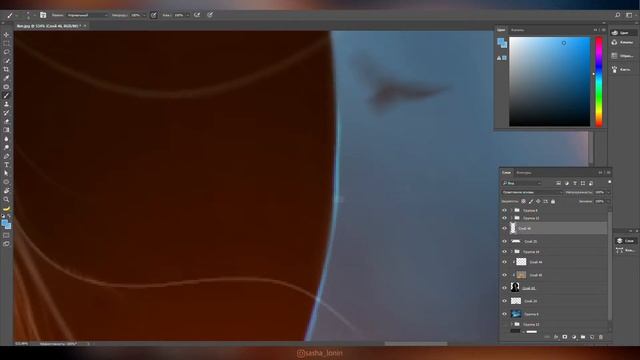Click the canvas horizontal scrollbar
The height and width of the screenshot is (360, 640).
point(416,344)
